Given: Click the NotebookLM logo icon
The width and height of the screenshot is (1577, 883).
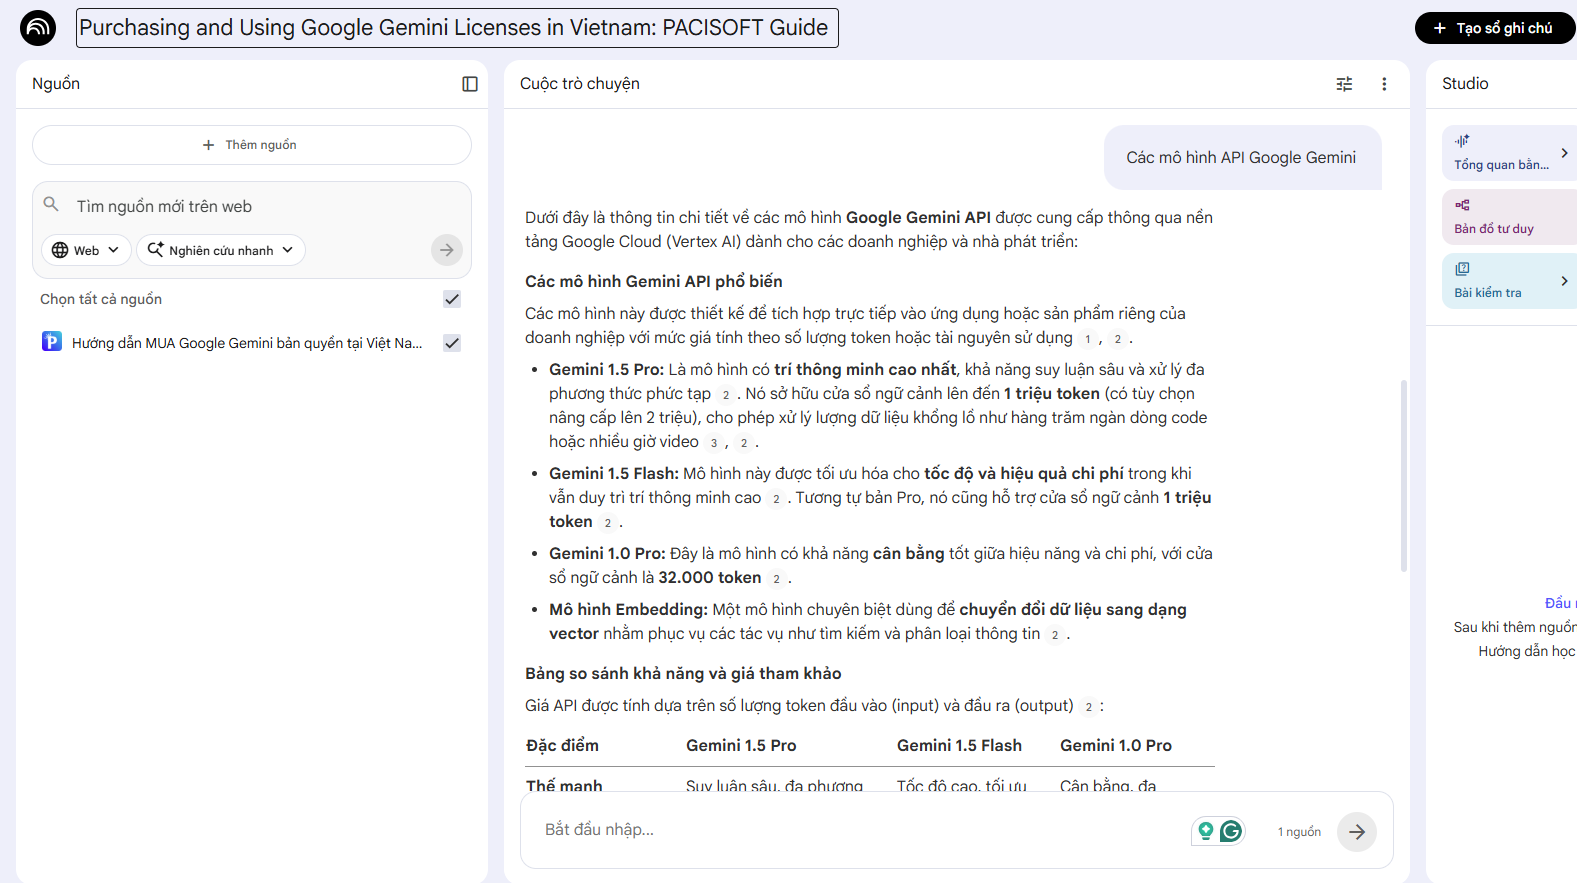Looking at the screenshot, I should point(38,28).
